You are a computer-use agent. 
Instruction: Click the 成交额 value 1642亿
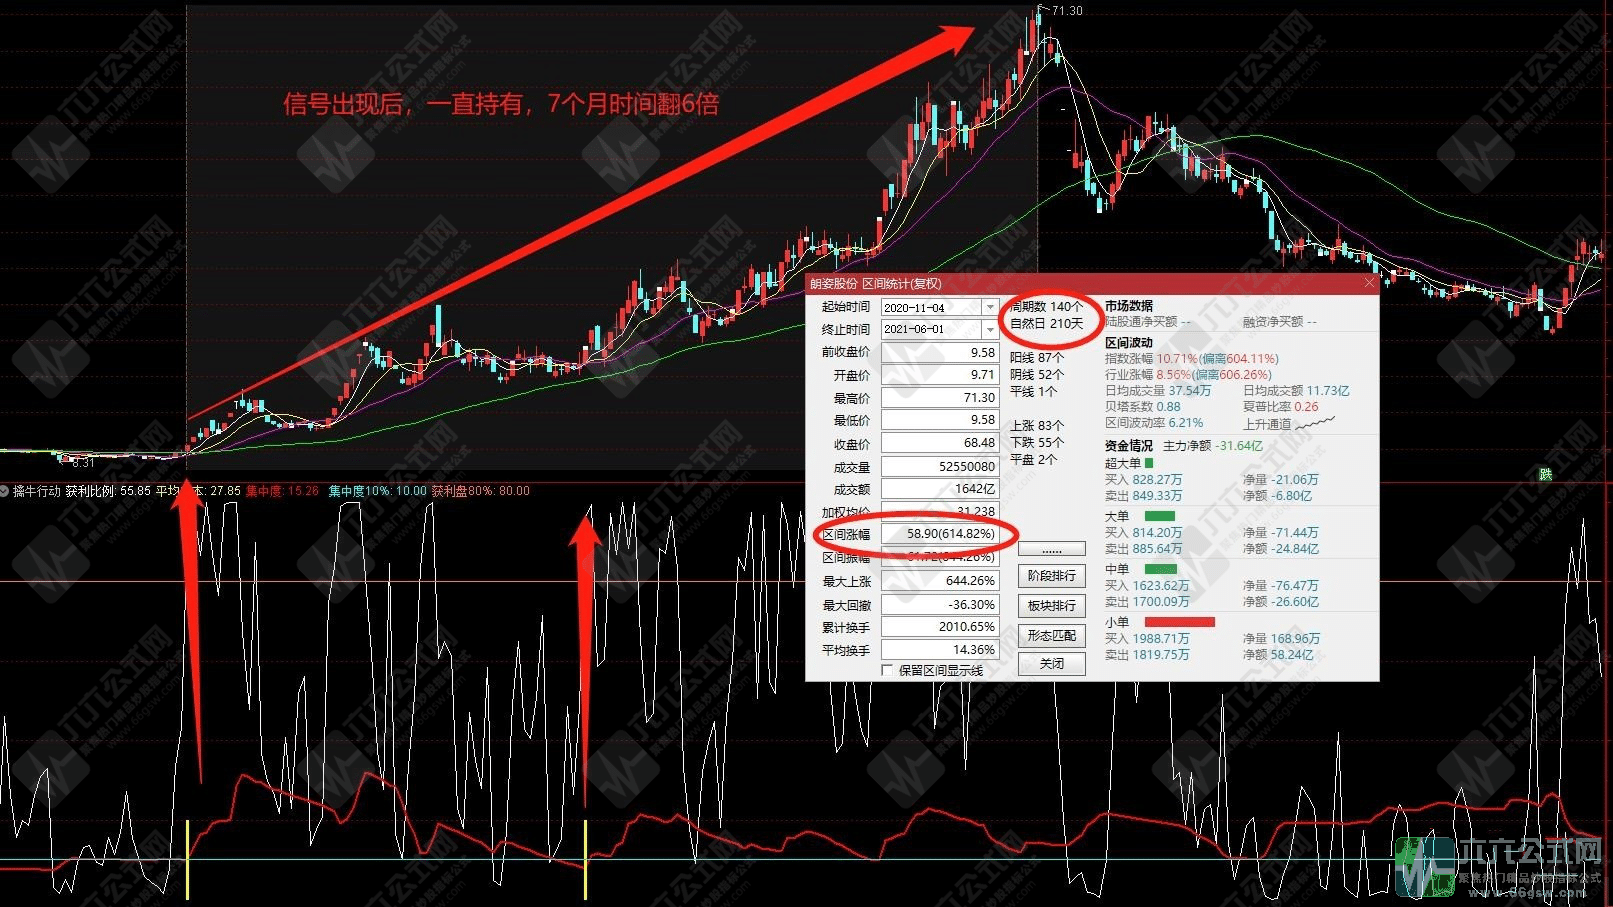click(x=939, y=490)
